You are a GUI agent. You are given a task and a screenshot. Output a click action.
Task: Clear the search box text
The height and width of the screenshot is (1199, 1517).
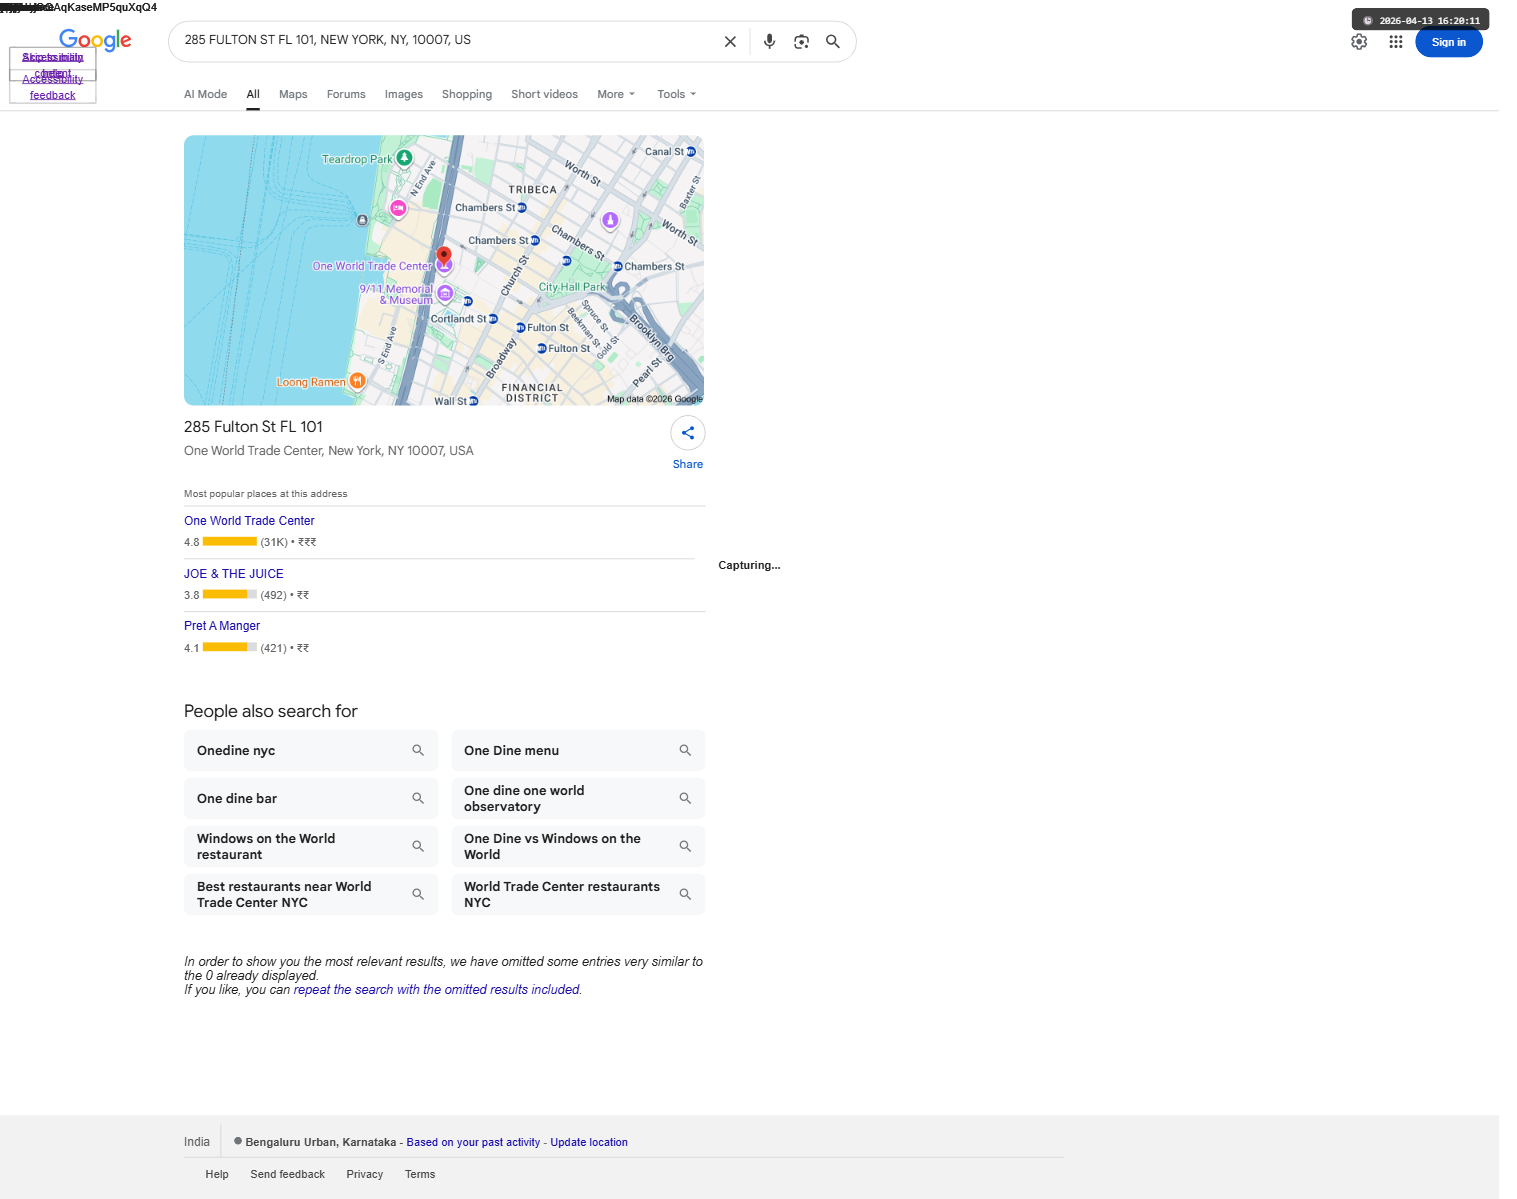coord(730,42)
